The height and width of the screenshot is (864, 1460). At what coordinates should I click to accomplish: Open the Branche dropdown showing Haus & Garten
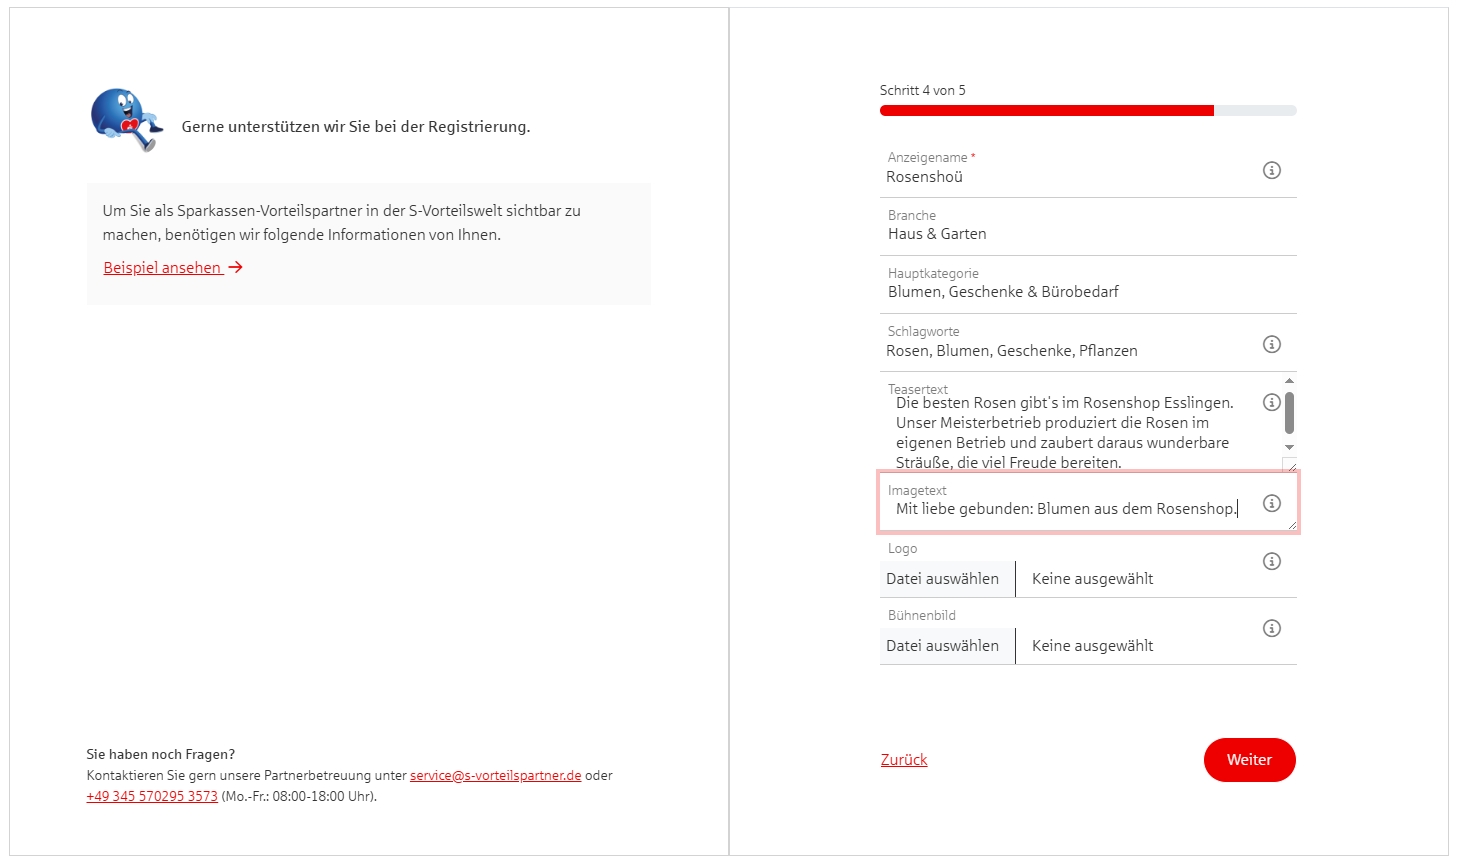point(1088,227)
